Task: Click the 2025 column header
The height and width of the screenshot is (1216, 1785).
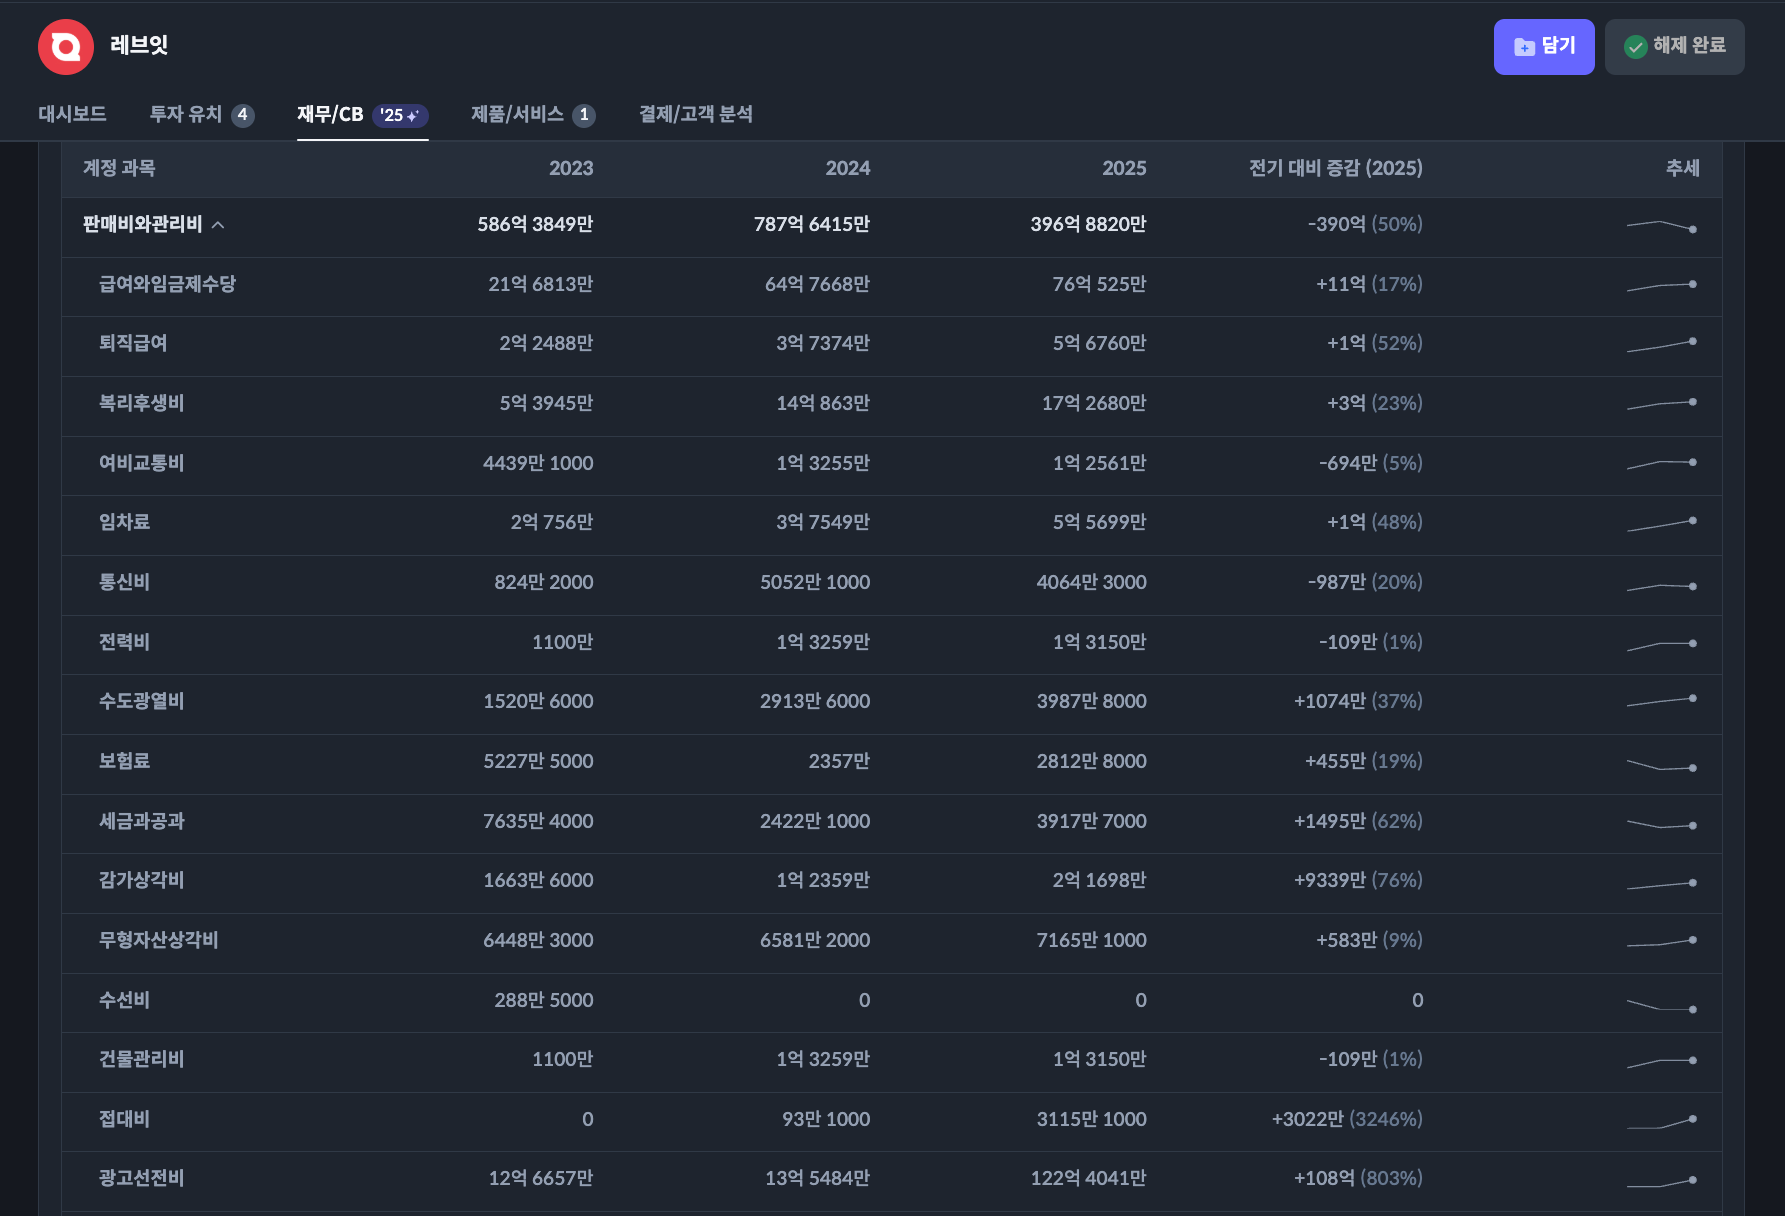Action: (x=1124, y=168)
